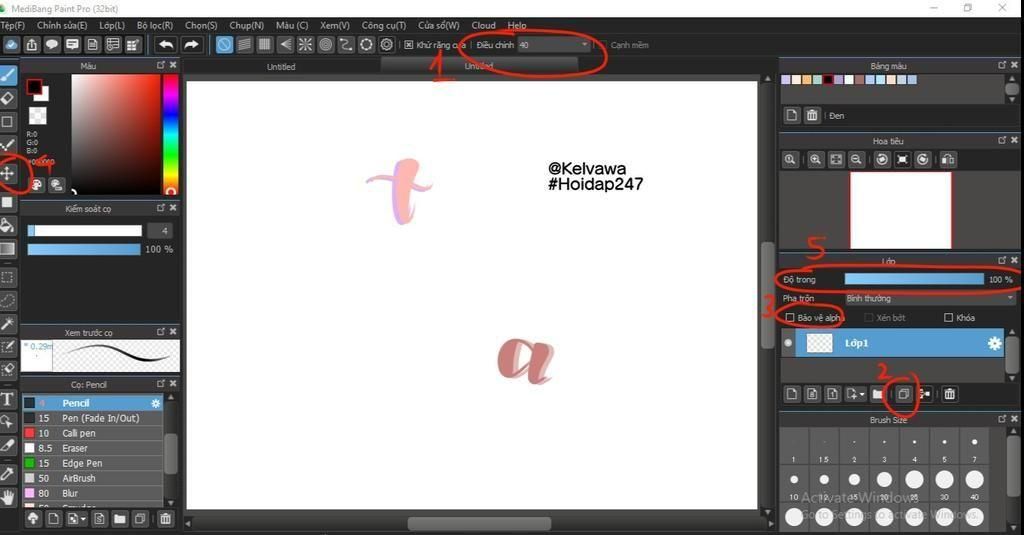Click the Undo arrow in toolbar
The width and height of the screenshot is (1024, 535).
(166, 44)
